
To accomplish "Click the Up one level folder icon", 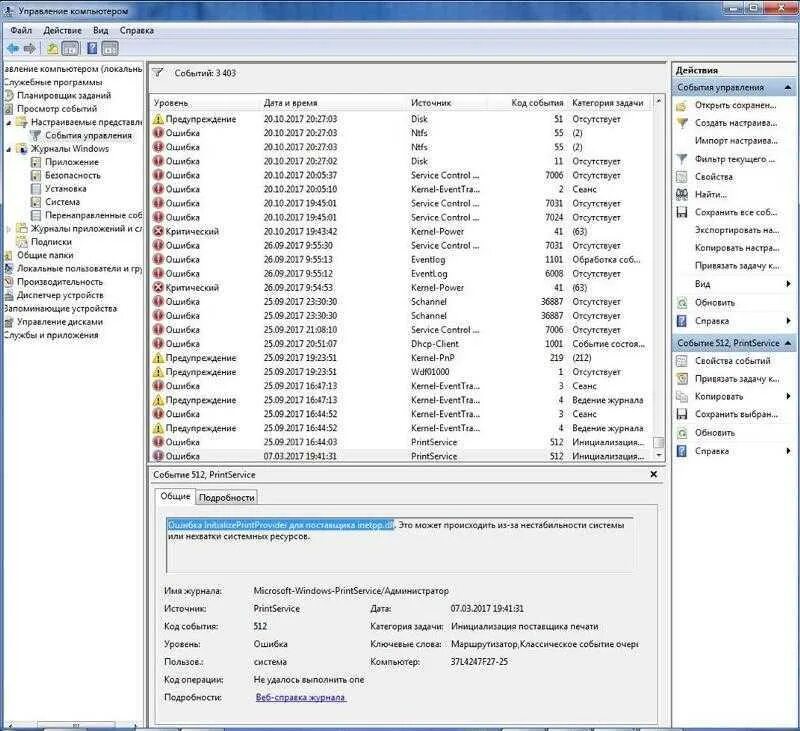I will click(52, 48).
